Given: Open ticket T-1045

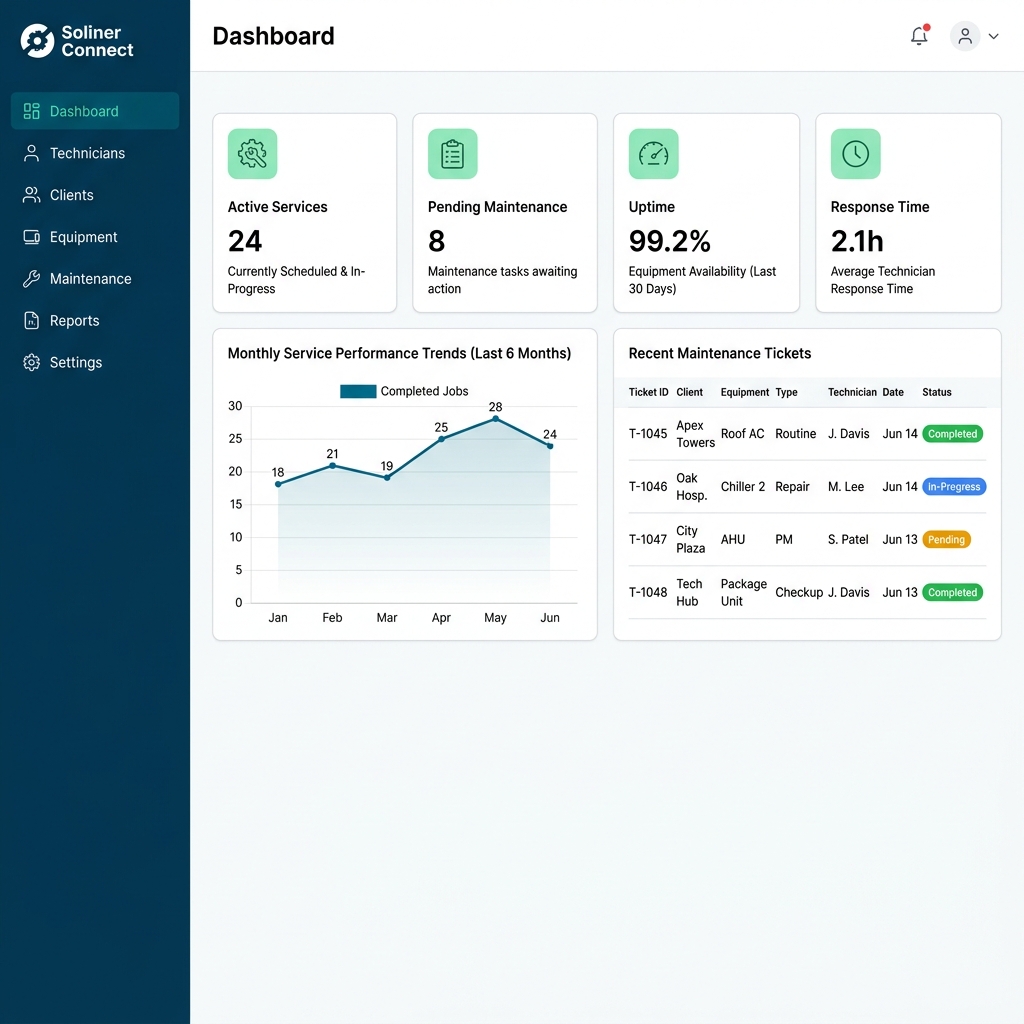Looking at the screenshot, I should pyautogui.click(x=648, y=434).
